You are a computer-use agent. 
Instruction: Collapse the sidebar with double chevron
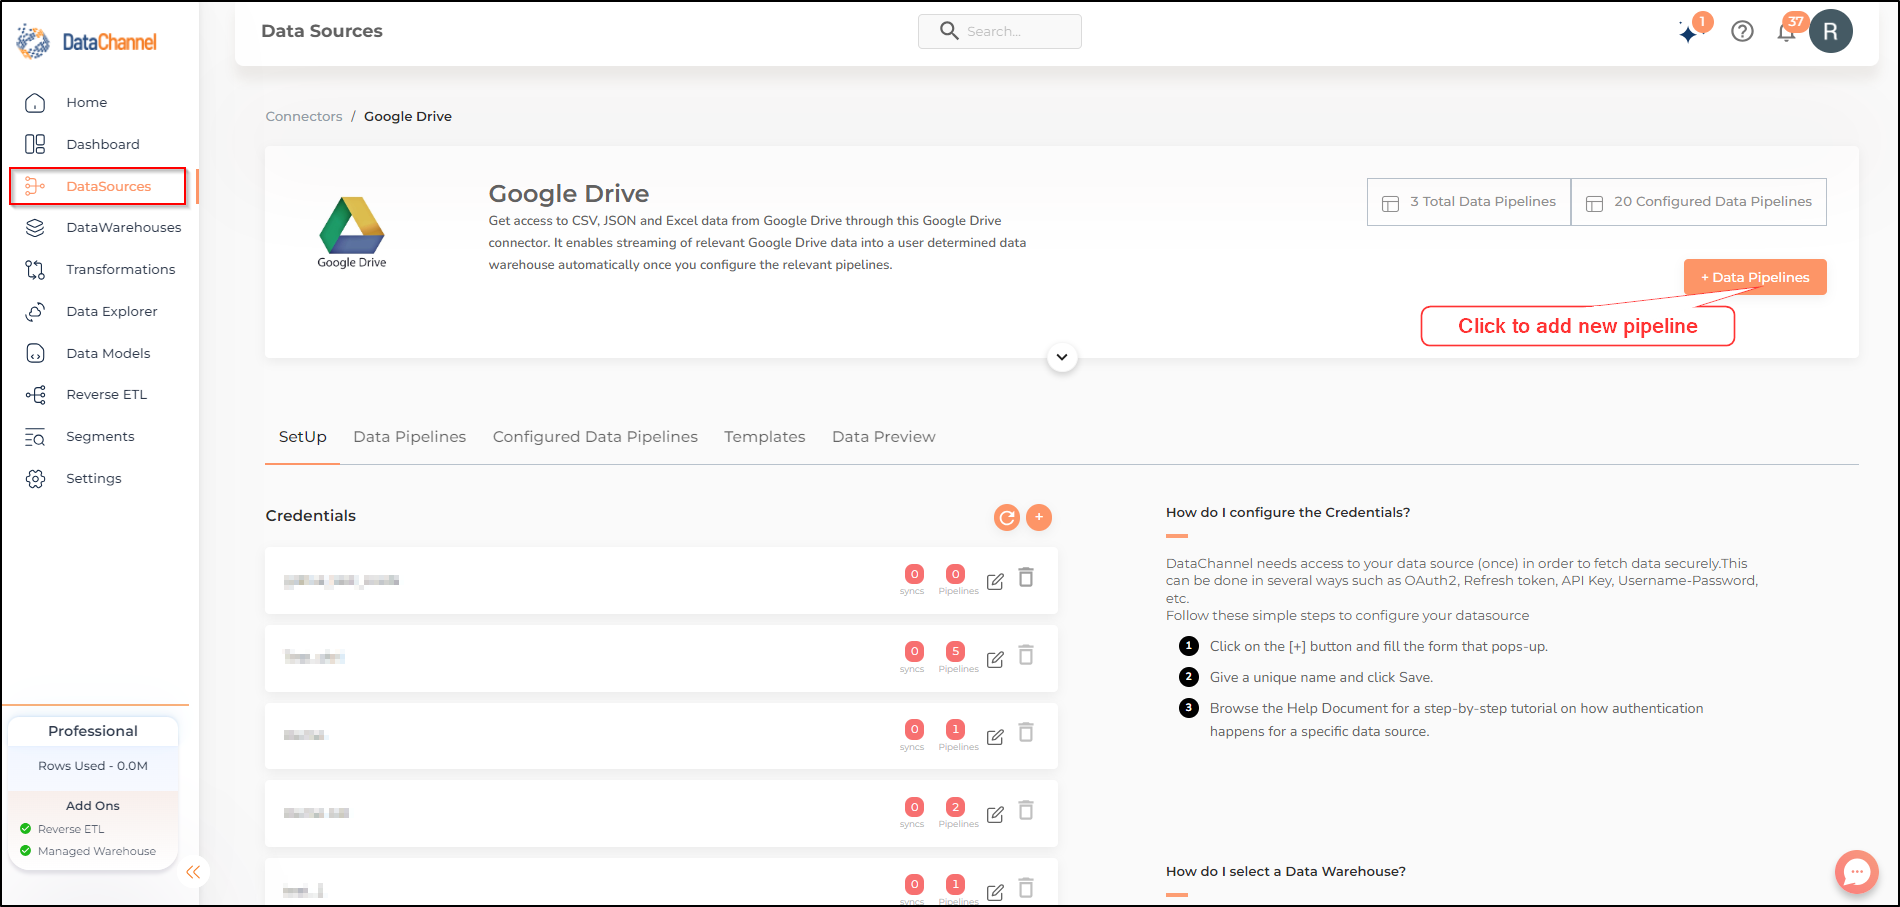point(193,872)
